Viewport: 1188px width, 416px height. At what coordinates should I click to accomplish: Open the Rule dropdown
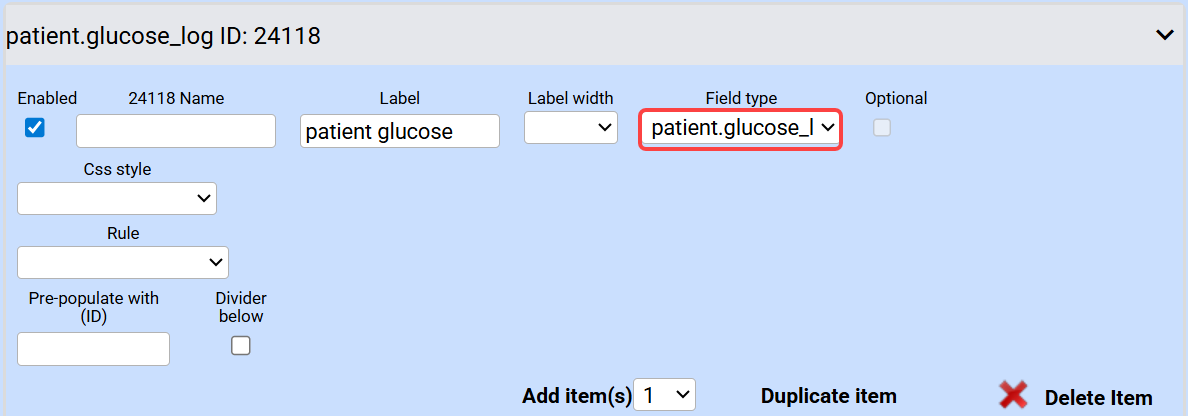tap(123, 262)
